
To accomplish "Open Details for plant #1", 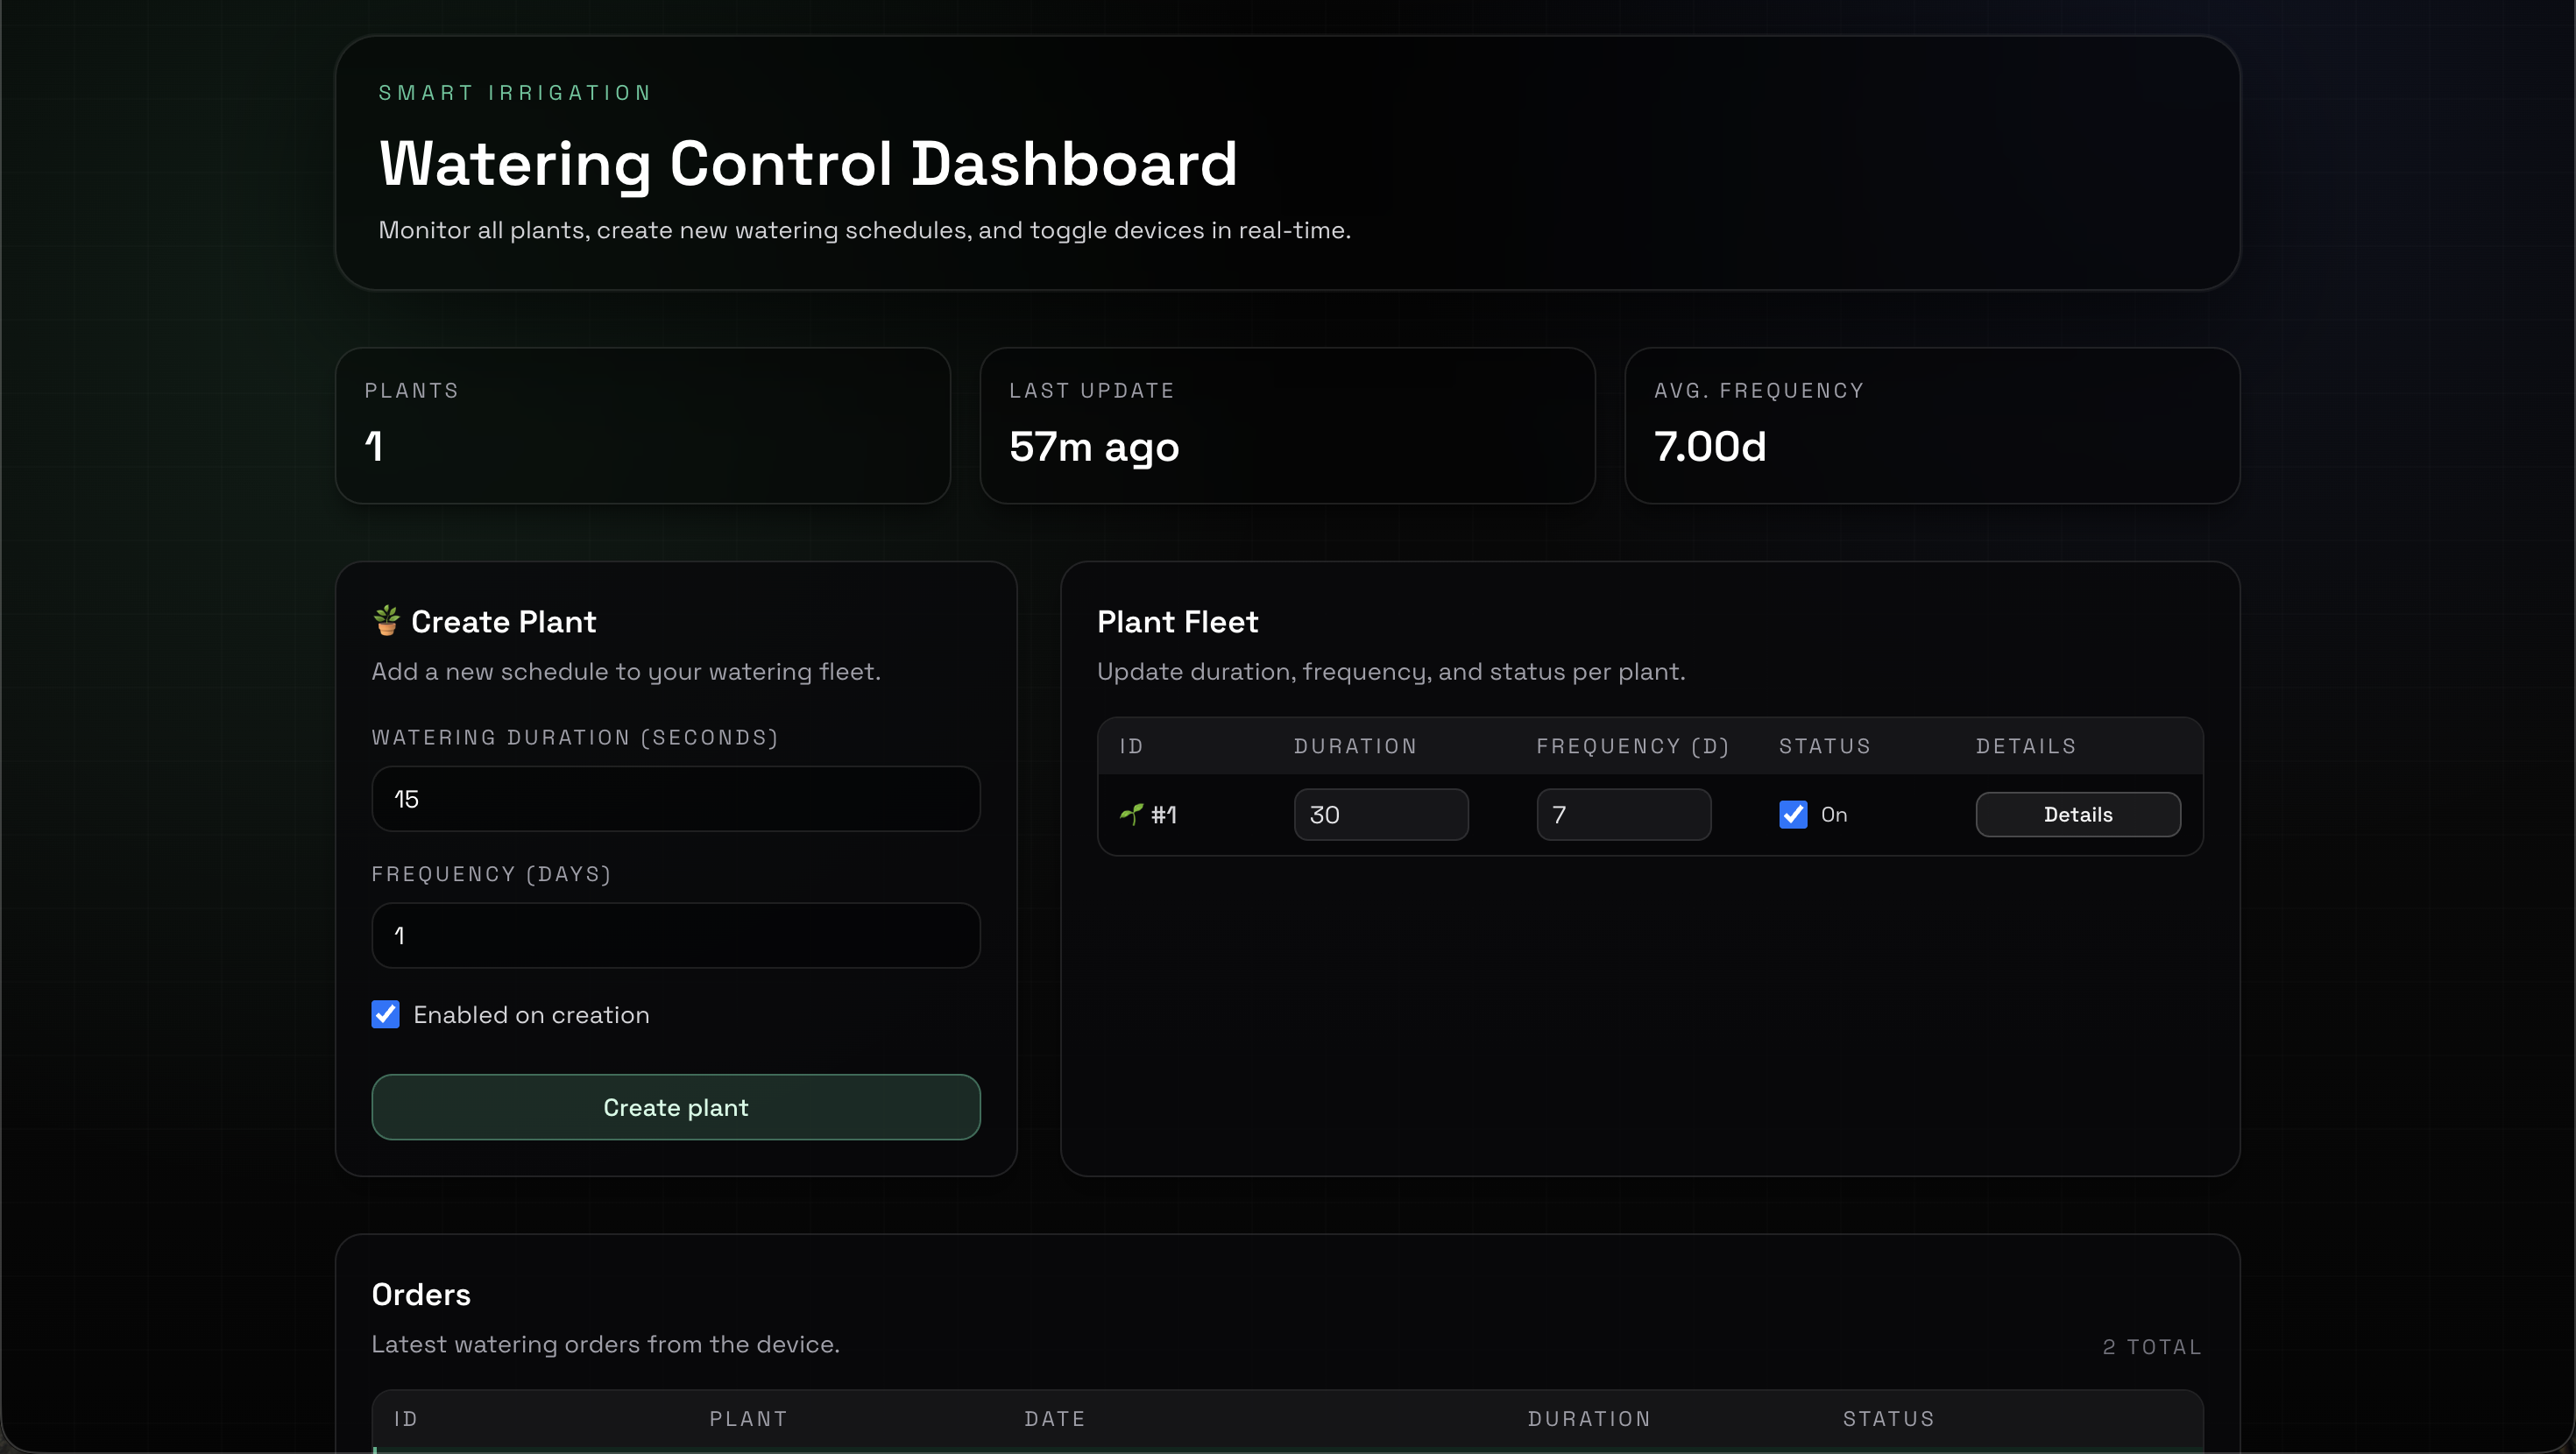I will click(2077, 814).
